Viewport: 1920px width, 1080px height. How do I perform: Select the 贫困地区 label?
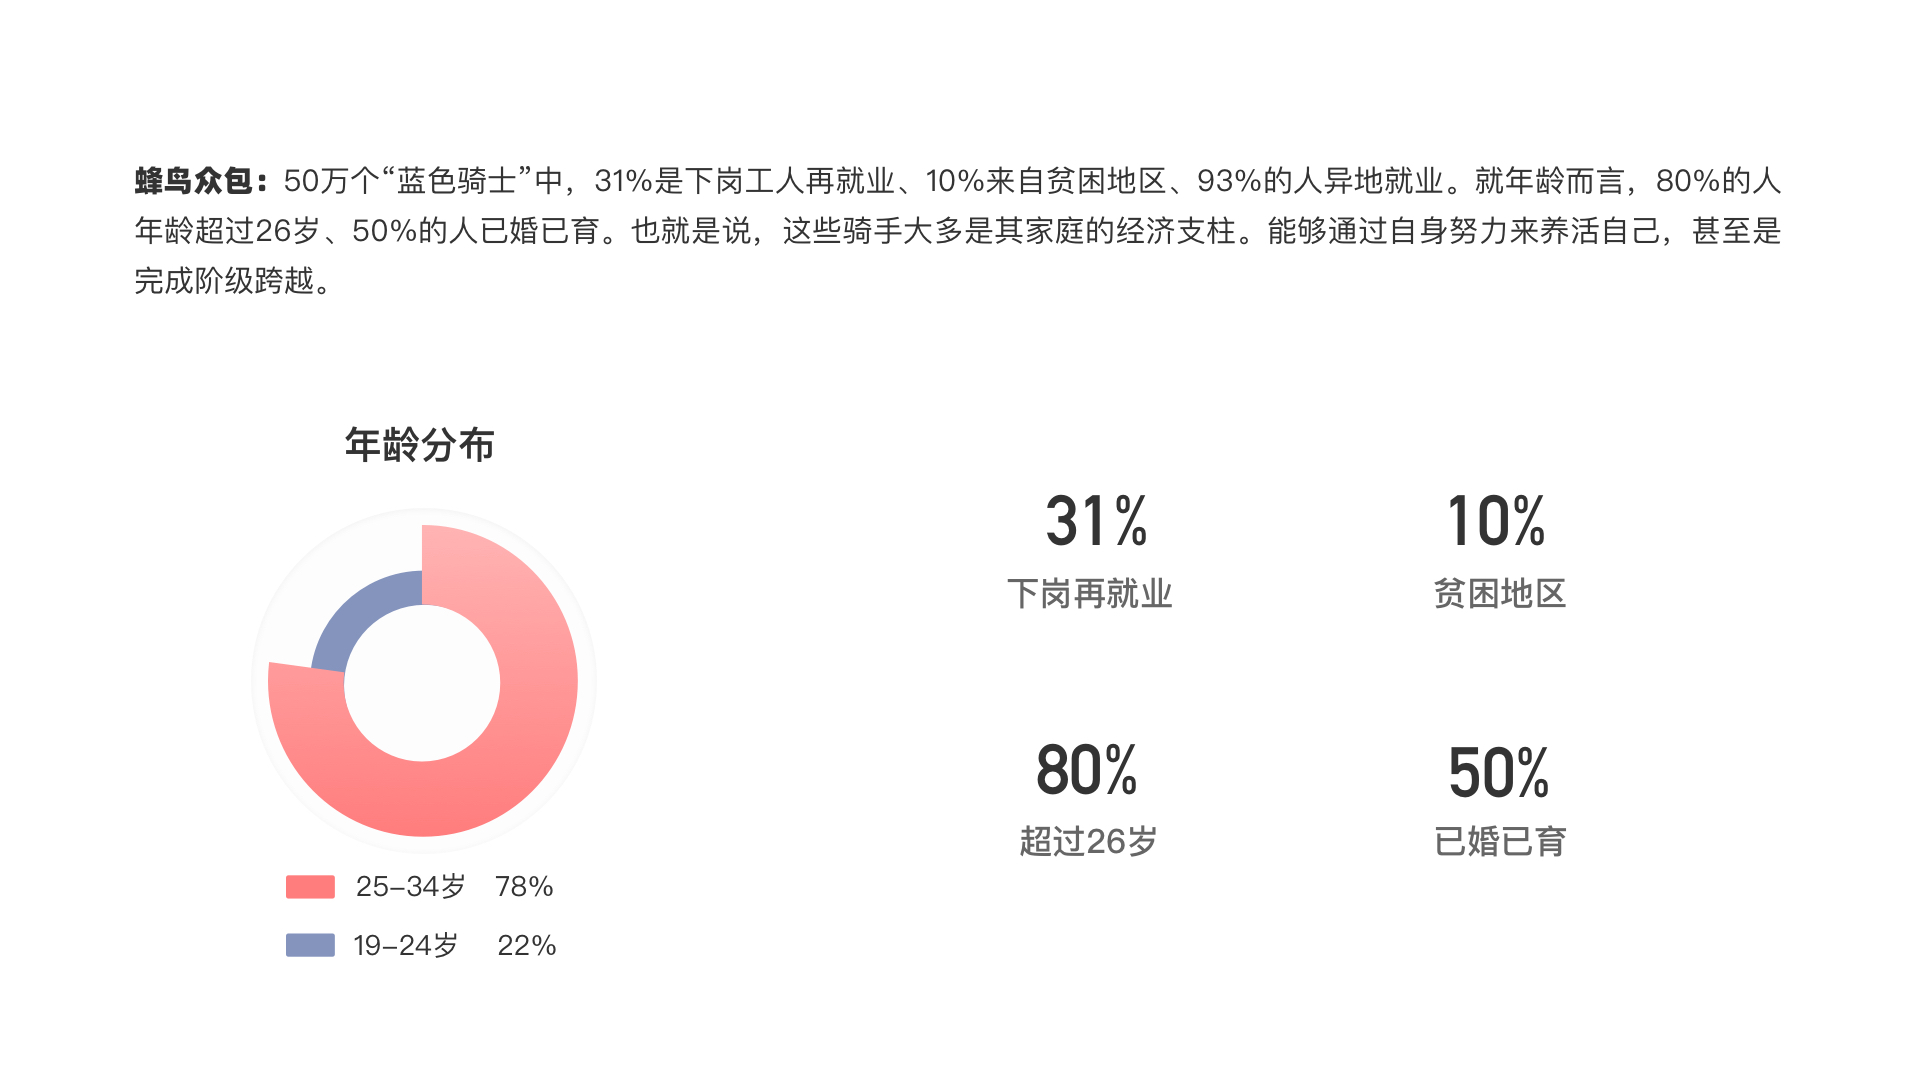pos(1499,594)
